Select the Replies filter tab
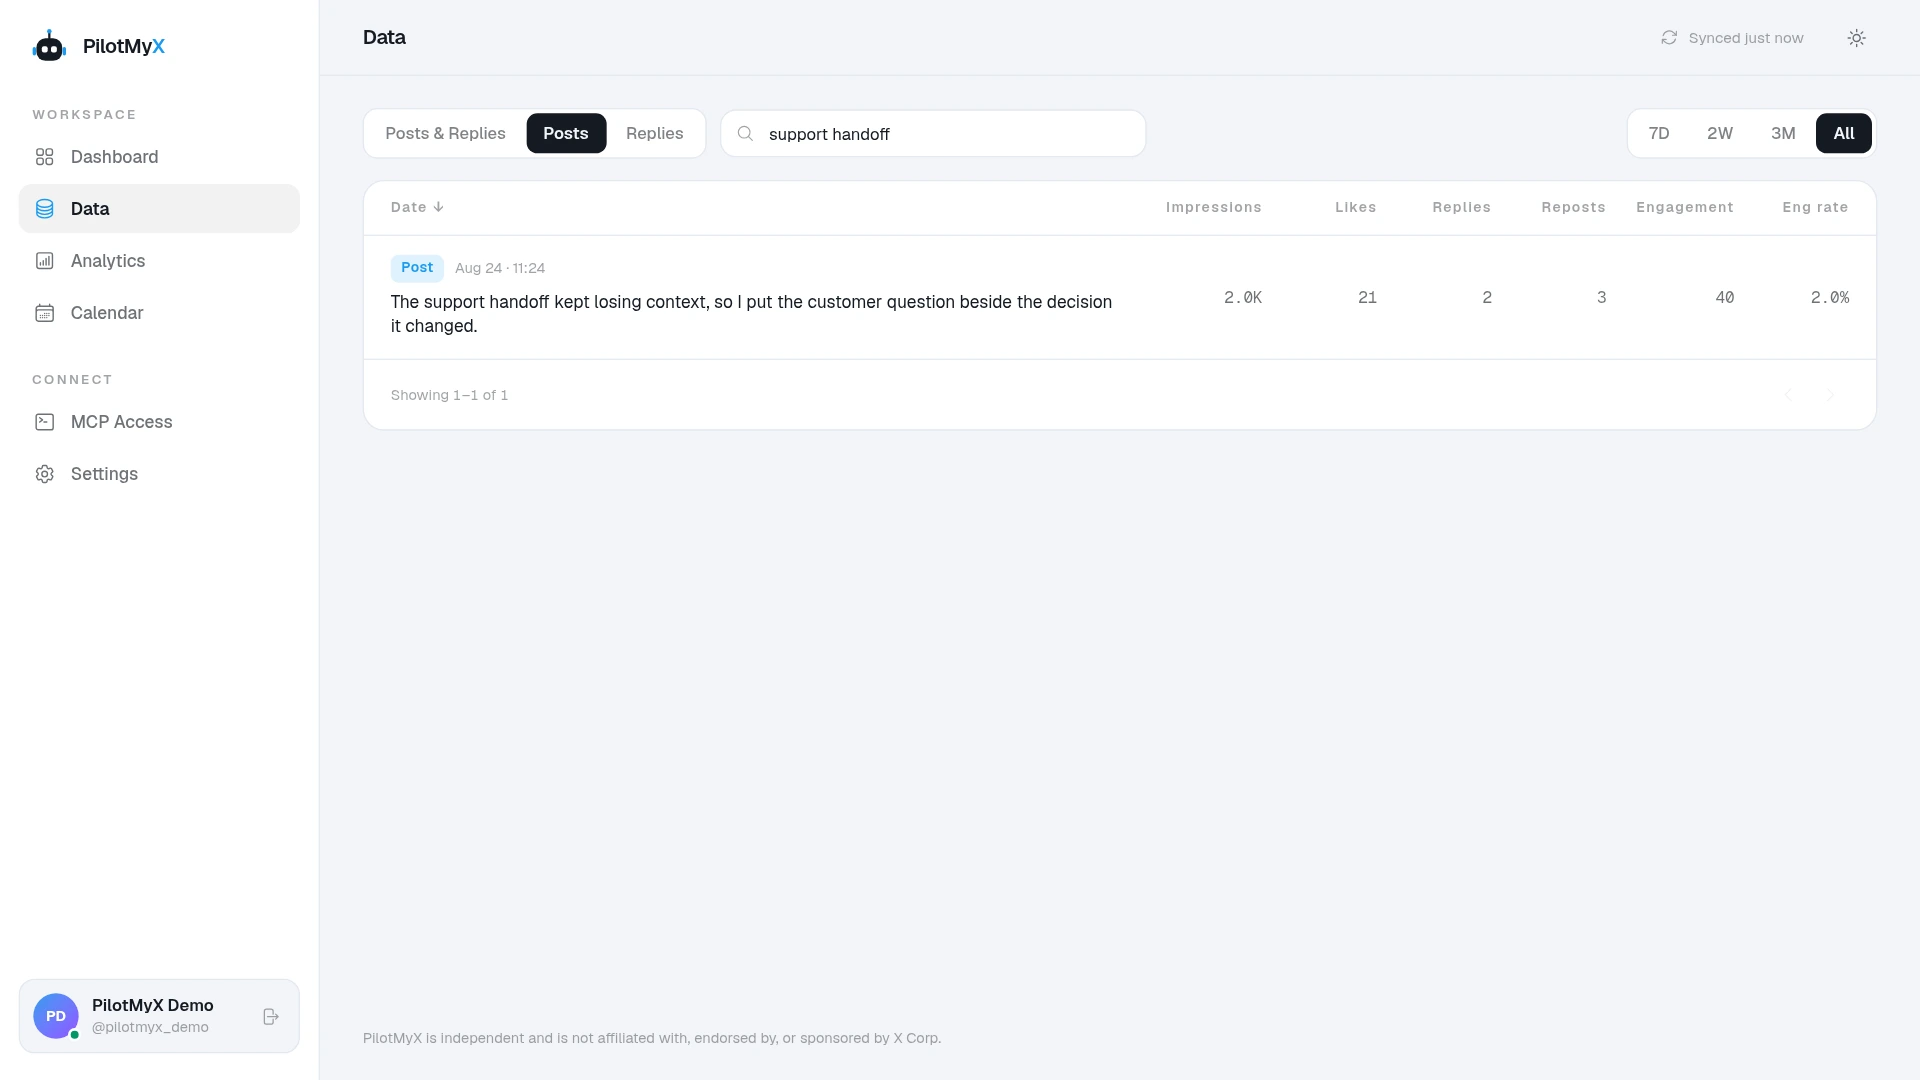This screenshot has width=1920, height=1080. tap(655, 133)
